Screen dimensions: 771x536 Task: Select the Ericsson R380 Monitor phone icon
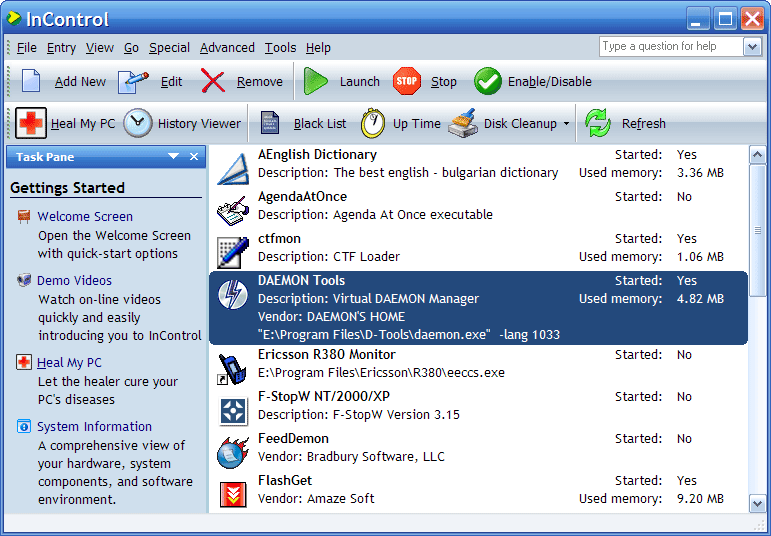pos(232,369)
